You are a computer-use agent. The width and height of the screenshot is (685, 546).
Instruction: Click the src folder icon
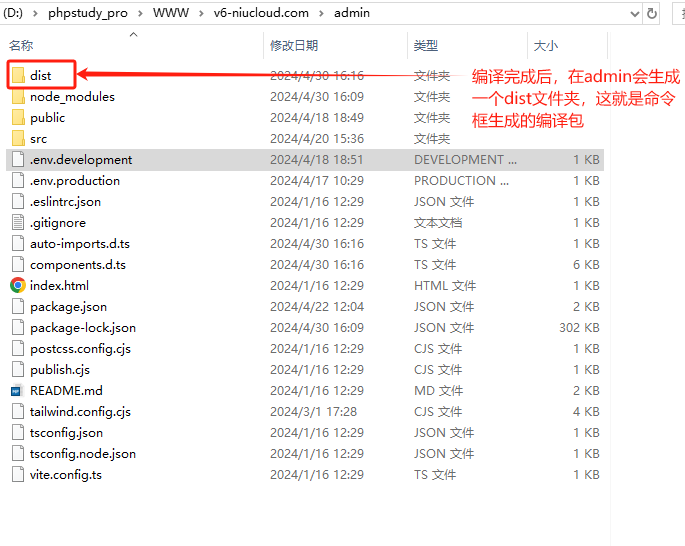(18, 139)
